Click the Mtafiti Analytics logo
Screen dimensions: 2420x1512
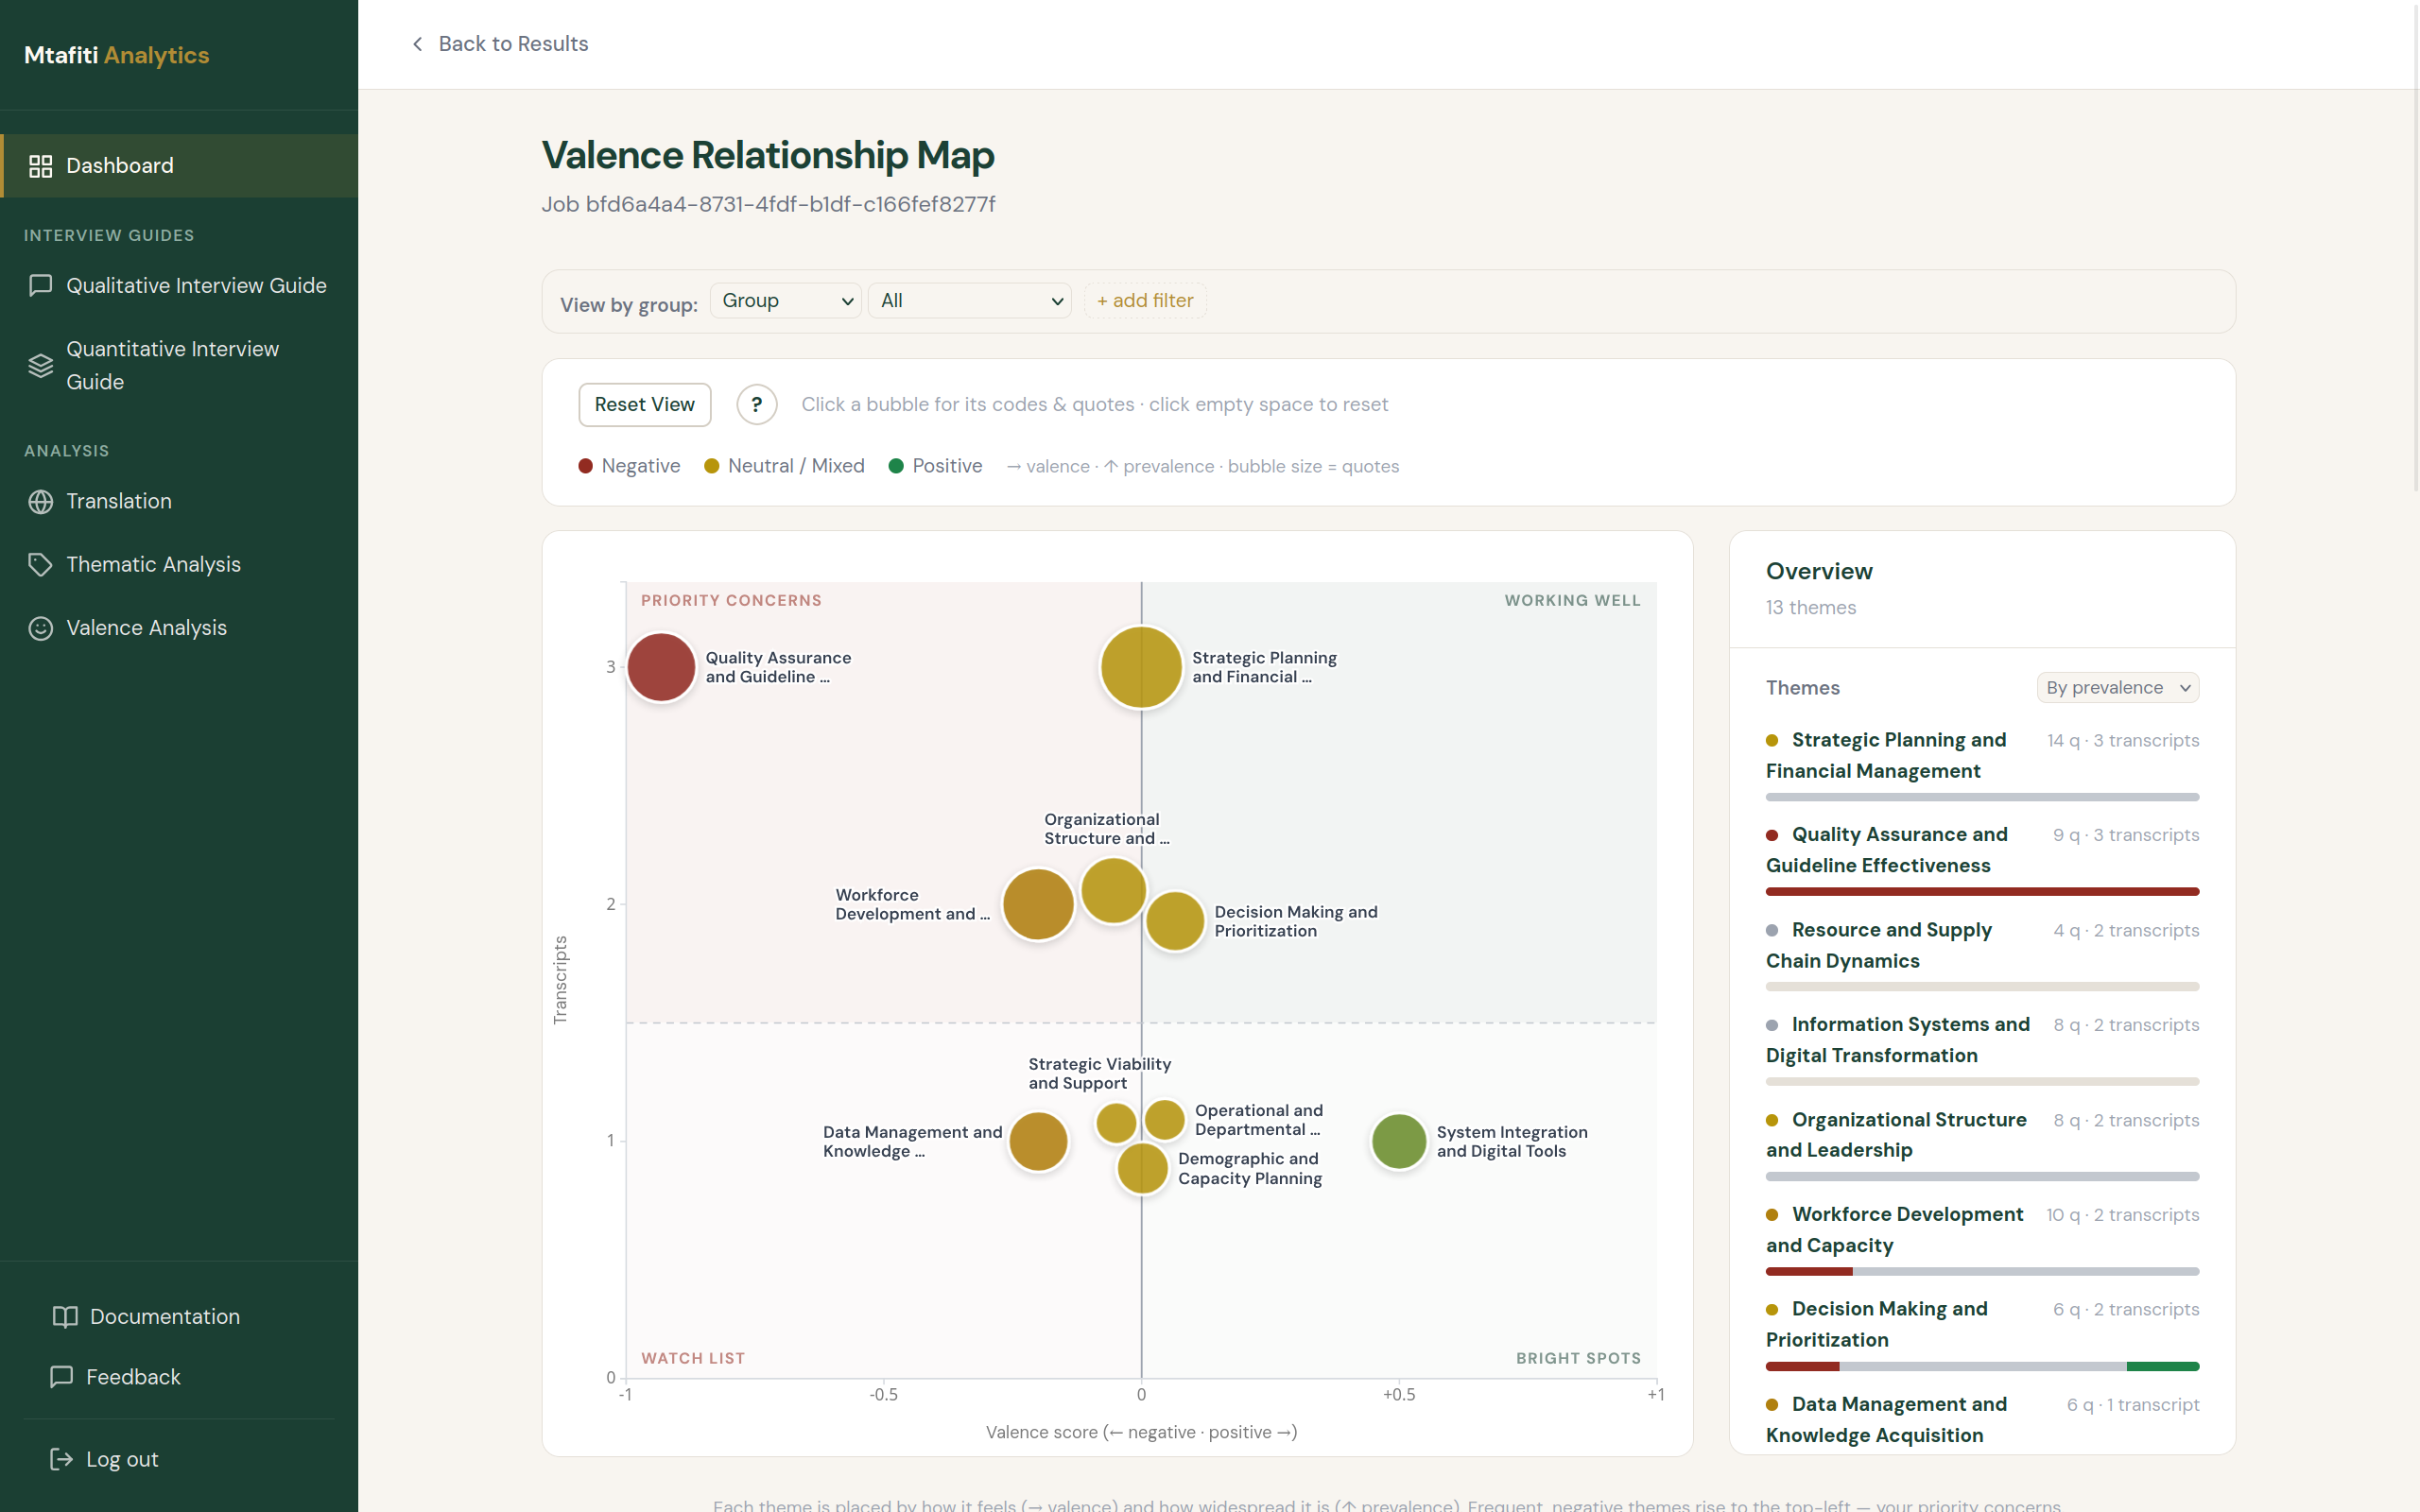coord(117,55)
